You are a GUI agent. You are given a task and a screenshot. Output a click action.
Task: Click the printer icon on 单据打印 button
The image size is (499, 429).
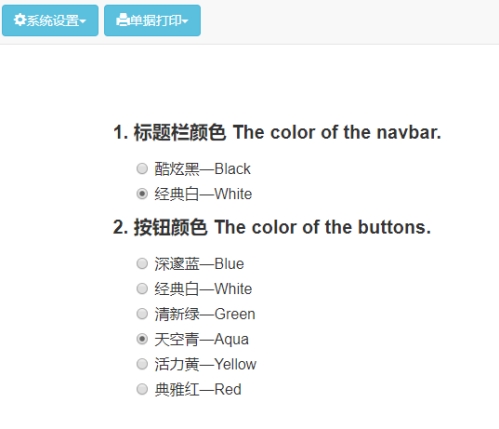123,20
